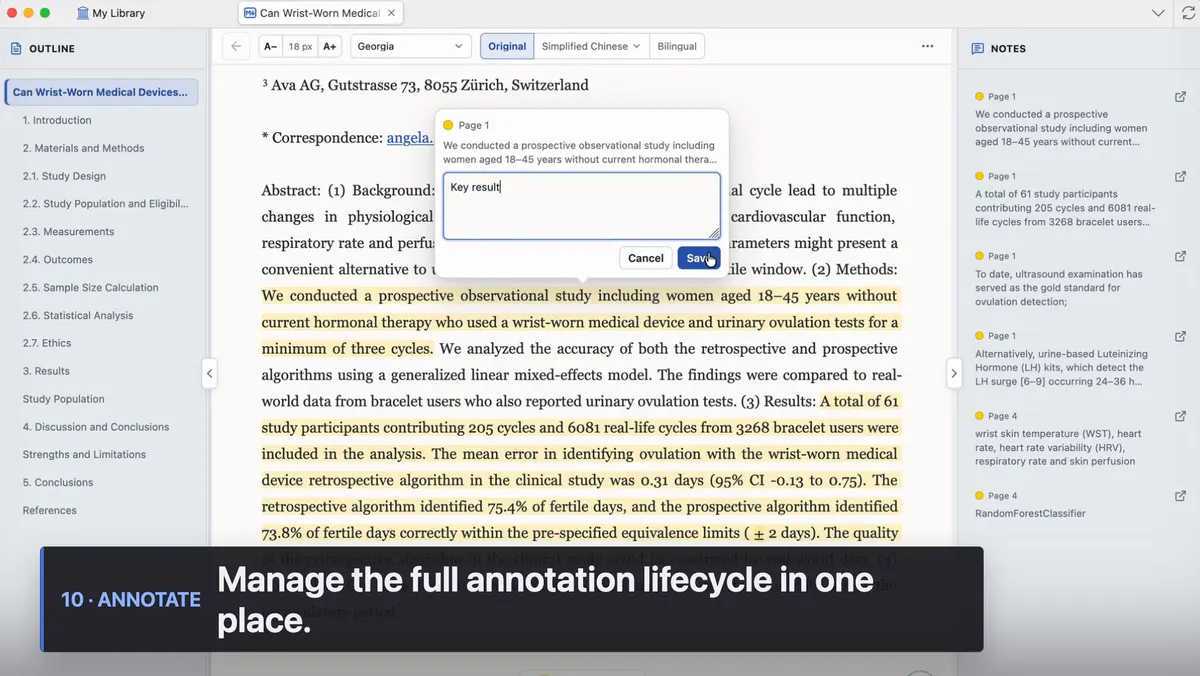Select 'Alternatively, urine-based Luteinizing Hormone' note
1200x676 pixels.
point(1062,368)
